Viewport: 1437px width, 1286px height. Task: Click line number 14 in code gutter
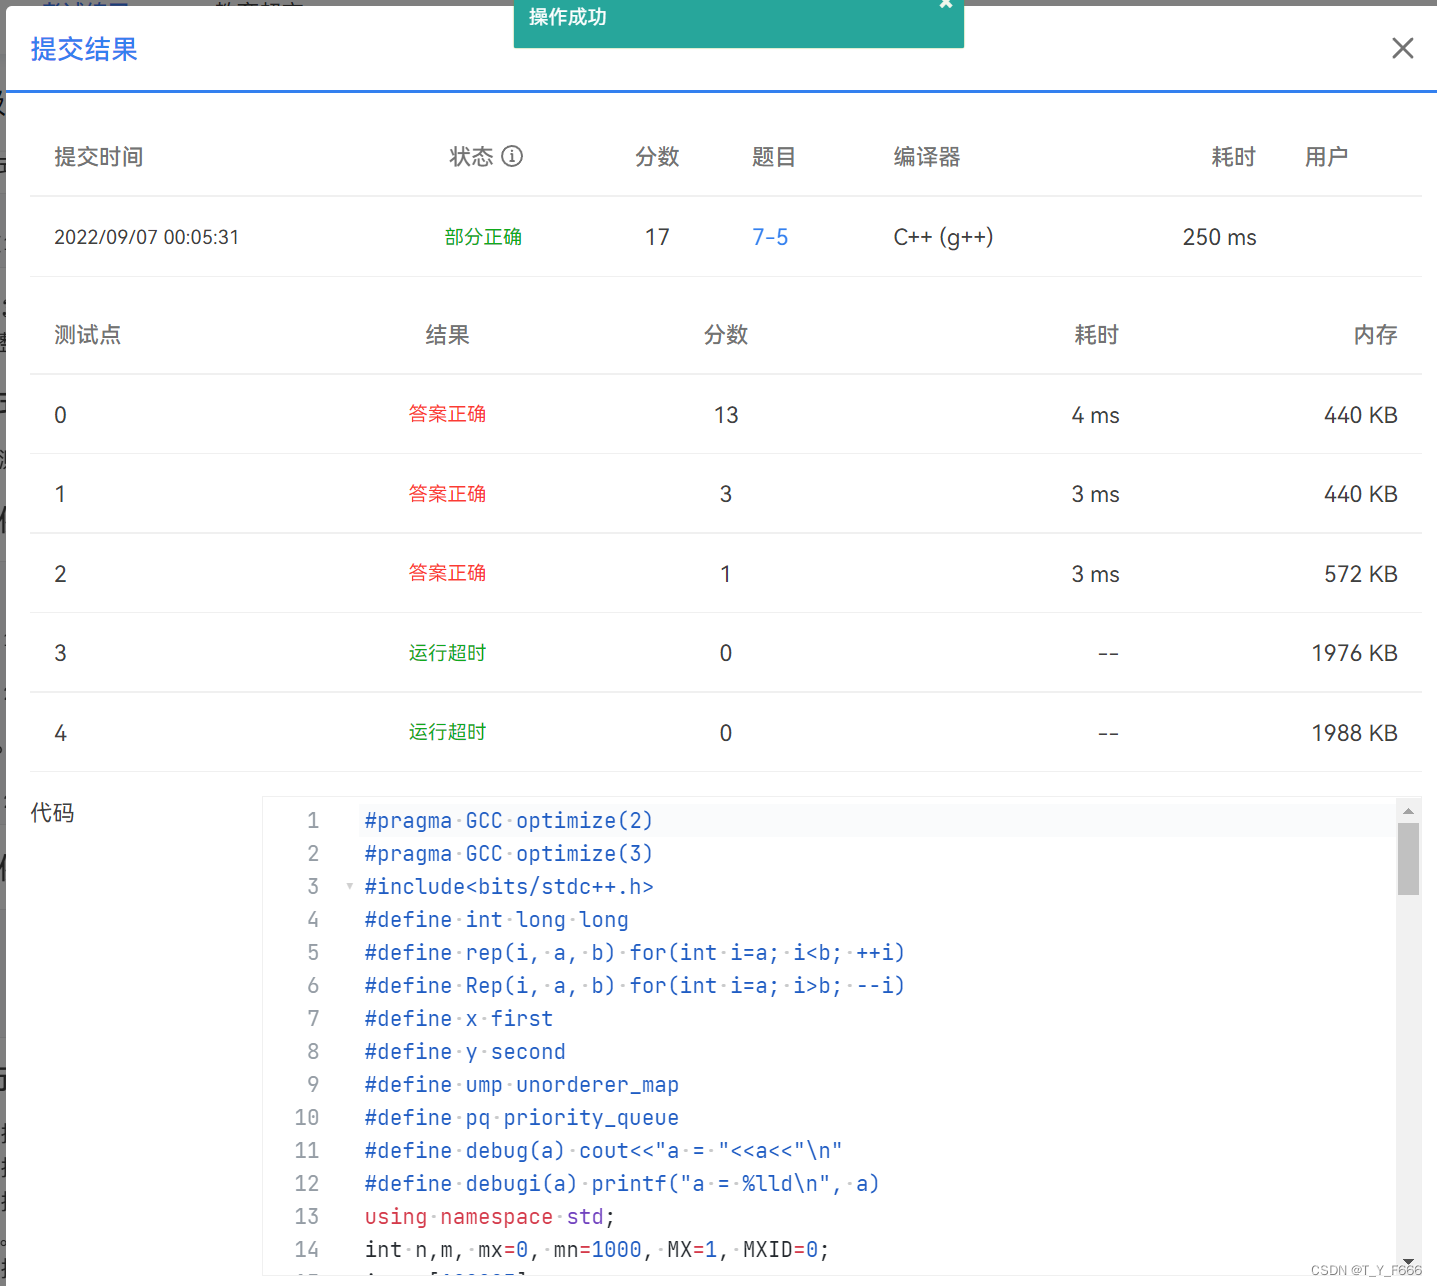[x=306, y=1250]
